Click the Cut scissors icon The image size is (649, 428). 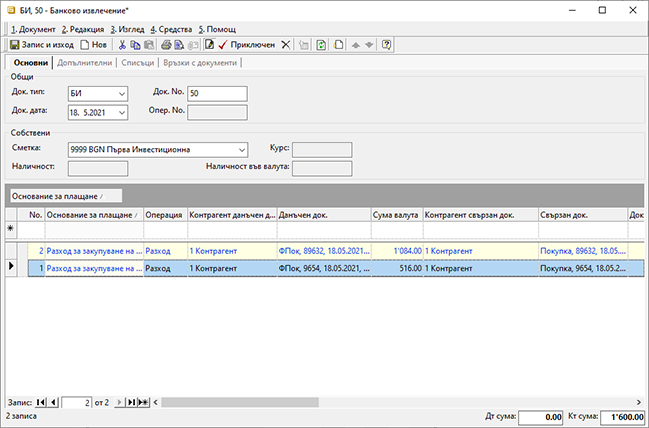point(122,45)
